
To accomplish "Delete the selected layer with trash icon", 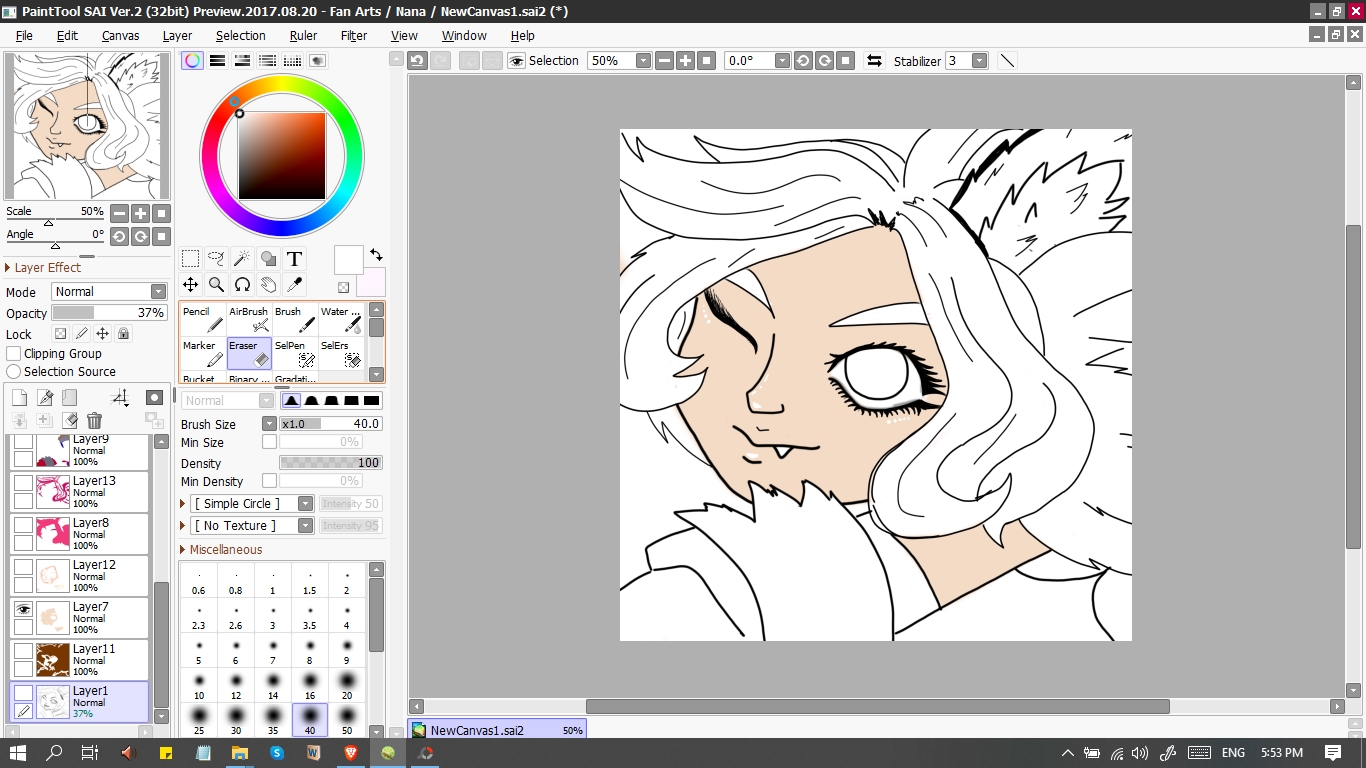I will 94,421.
